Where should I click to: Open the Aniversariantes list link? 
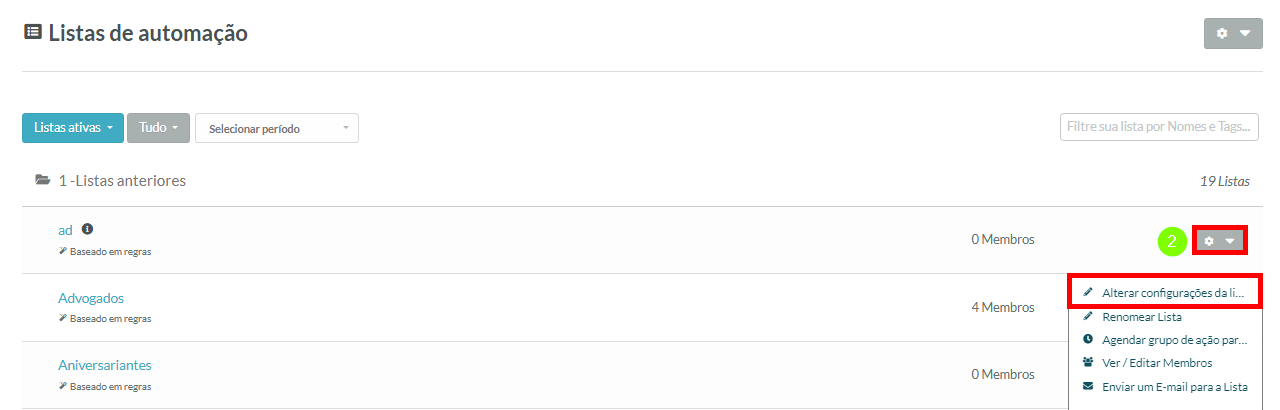click(x=105, y=365)
